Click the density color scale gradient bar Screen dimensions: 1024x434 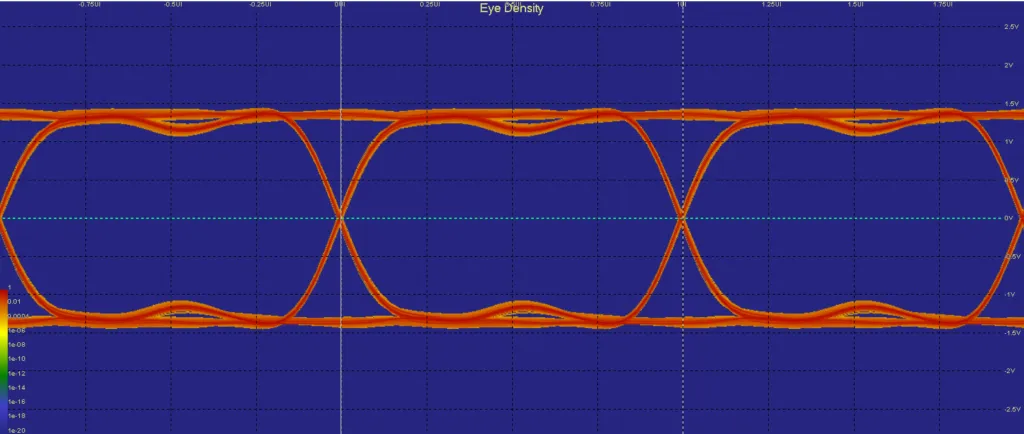click(x=4, y=360)
